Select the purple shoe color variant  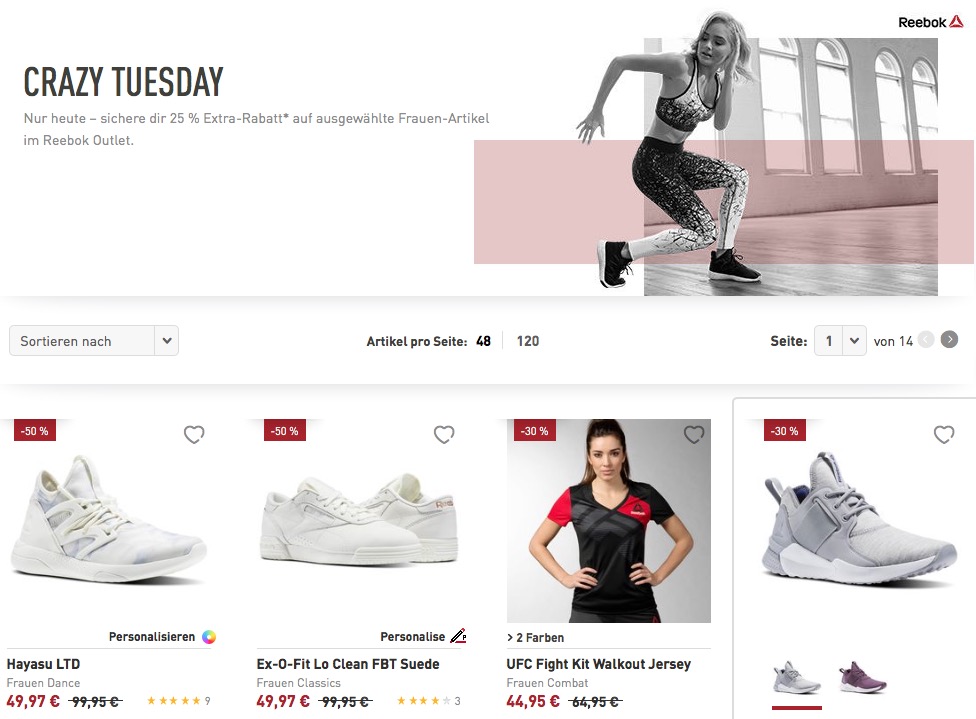click(863, 678)
